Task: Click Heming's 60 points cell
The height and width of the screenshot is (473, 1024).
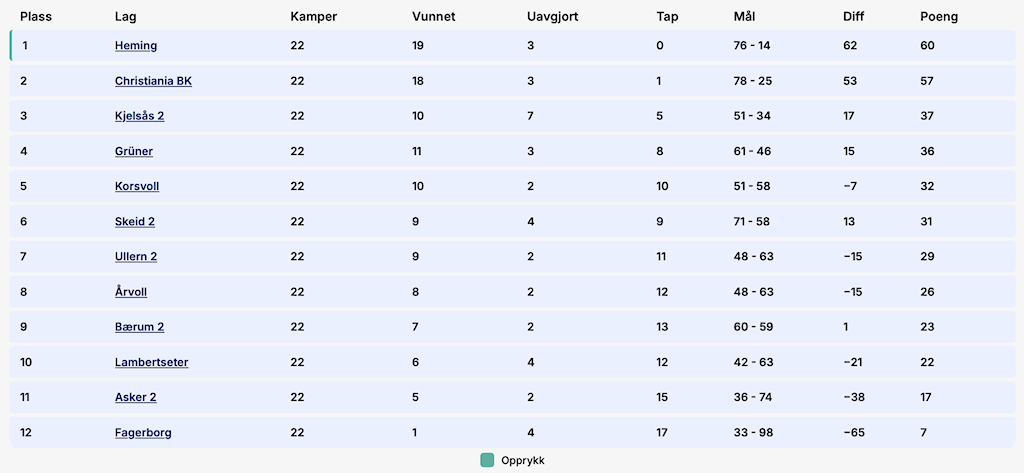Action: point(927,46)
